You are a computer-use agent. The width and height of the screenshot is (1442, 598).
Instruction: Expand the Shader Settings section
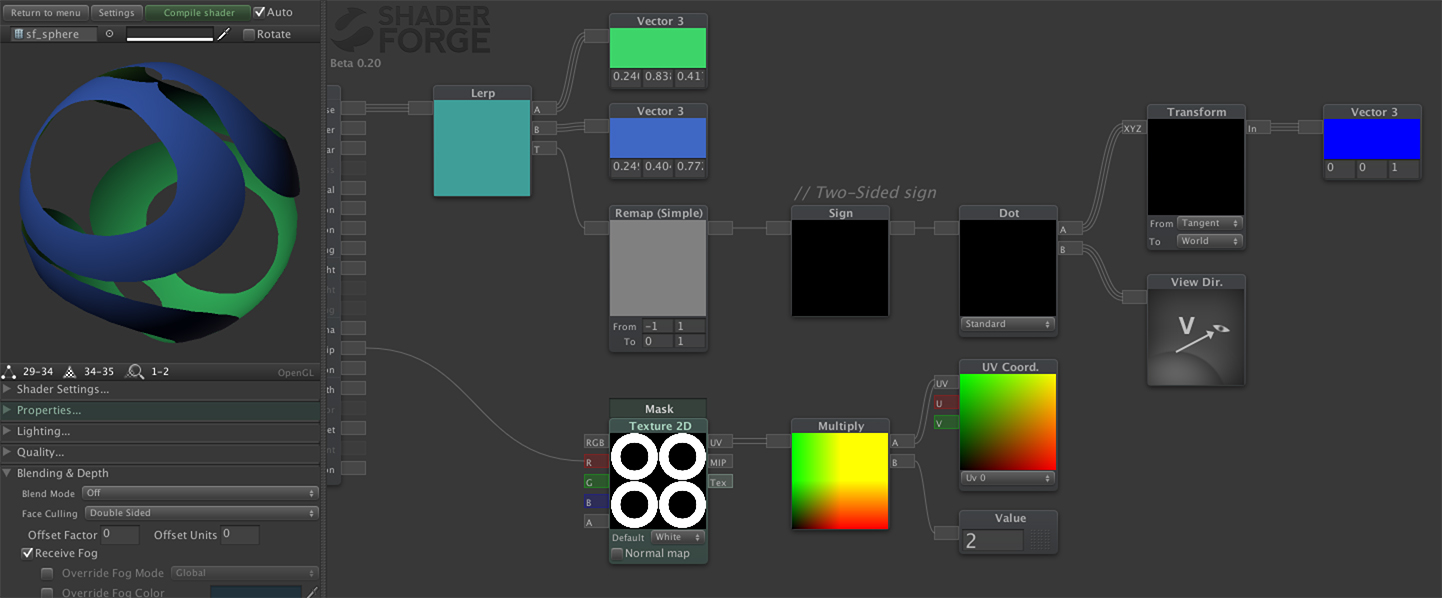[63, 389]
